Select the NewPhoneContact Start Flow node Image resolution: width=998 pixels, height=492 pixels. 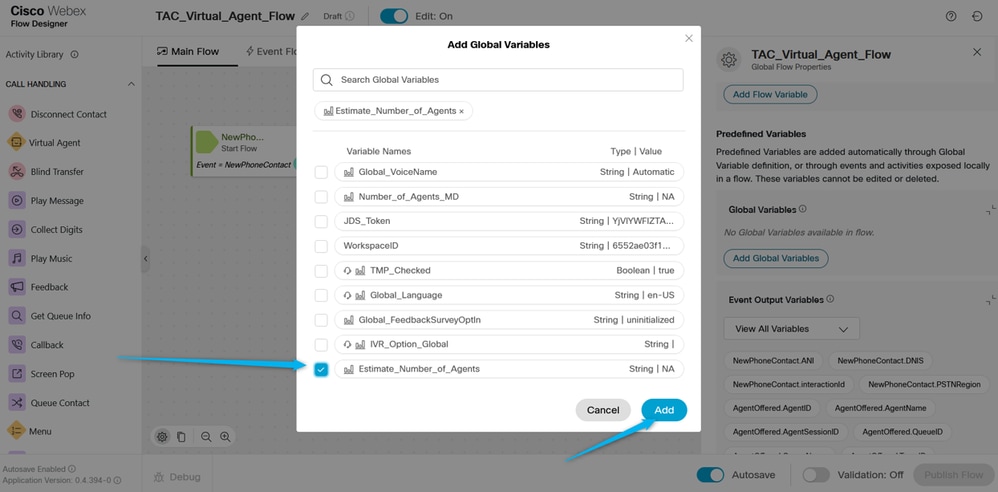click(x=244, y=151)
